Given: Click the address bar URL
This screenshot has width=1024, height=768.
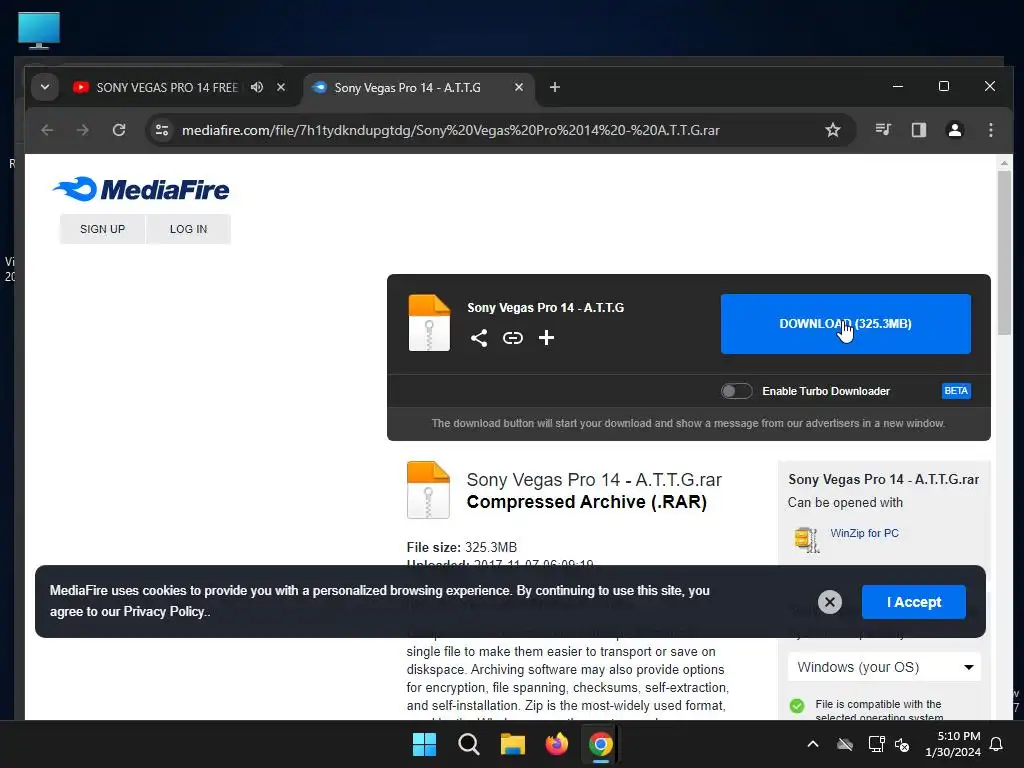Looking at the screenshot, I should click(451, 130).
